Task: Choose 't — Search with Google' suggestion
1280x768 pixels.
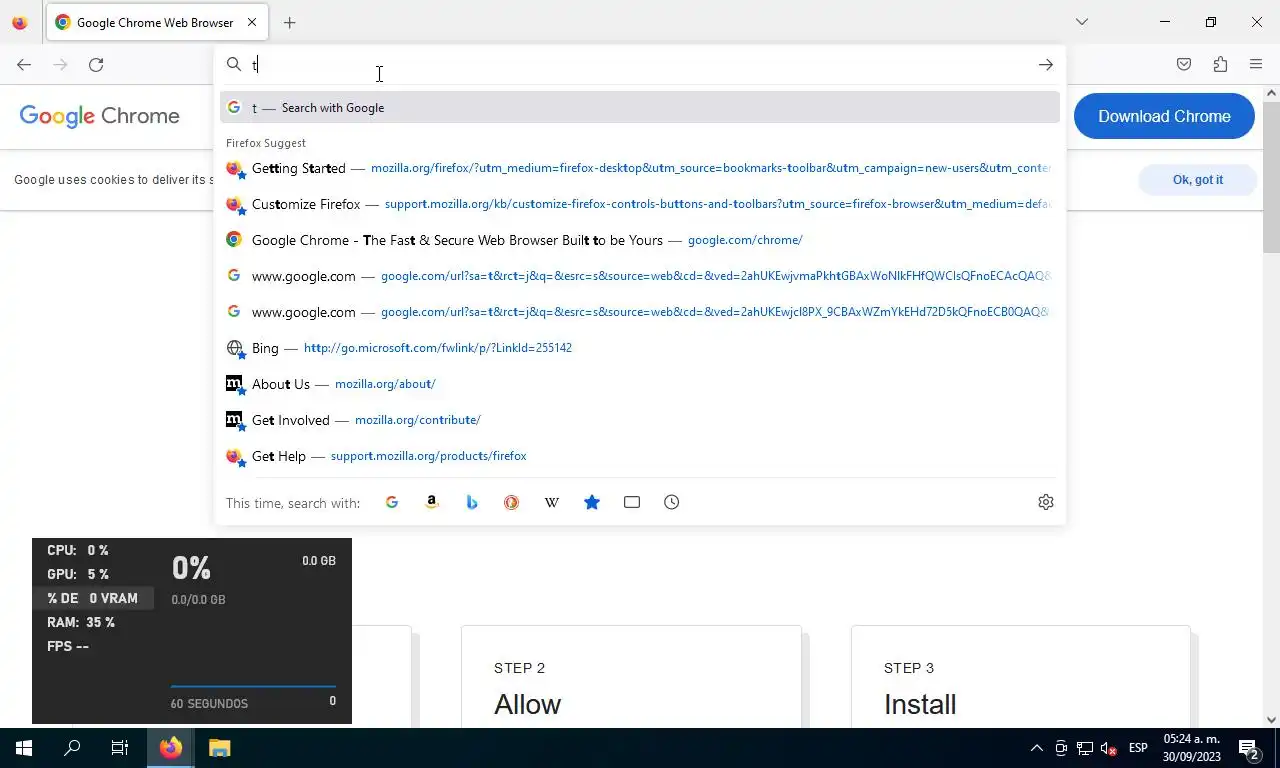Action: click(640, 107)
